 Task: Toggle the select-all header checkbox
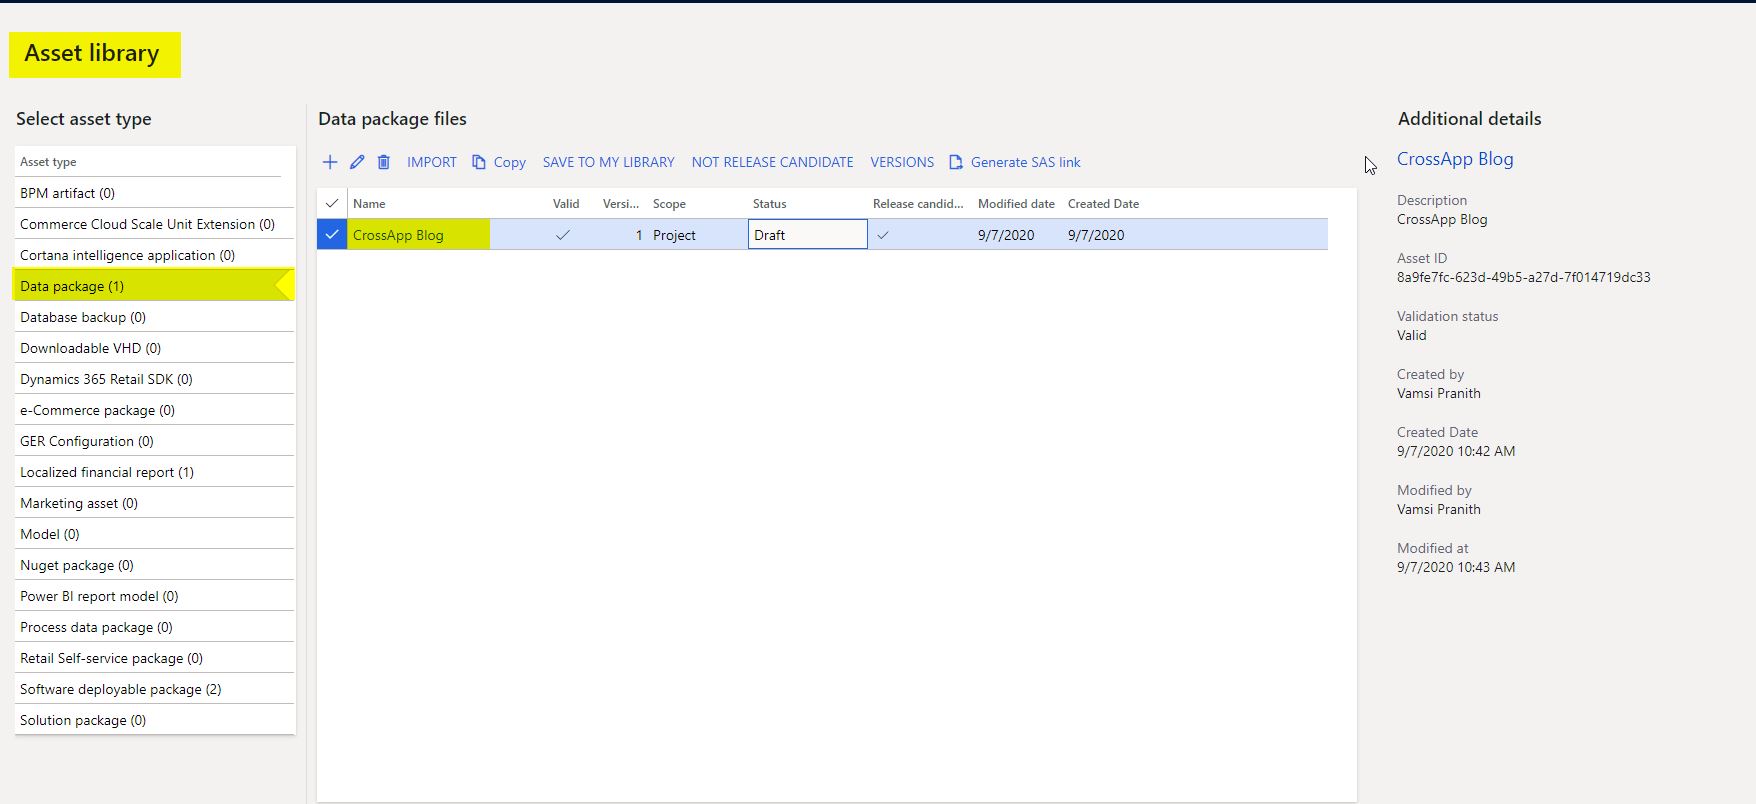[x=332, y=203]
